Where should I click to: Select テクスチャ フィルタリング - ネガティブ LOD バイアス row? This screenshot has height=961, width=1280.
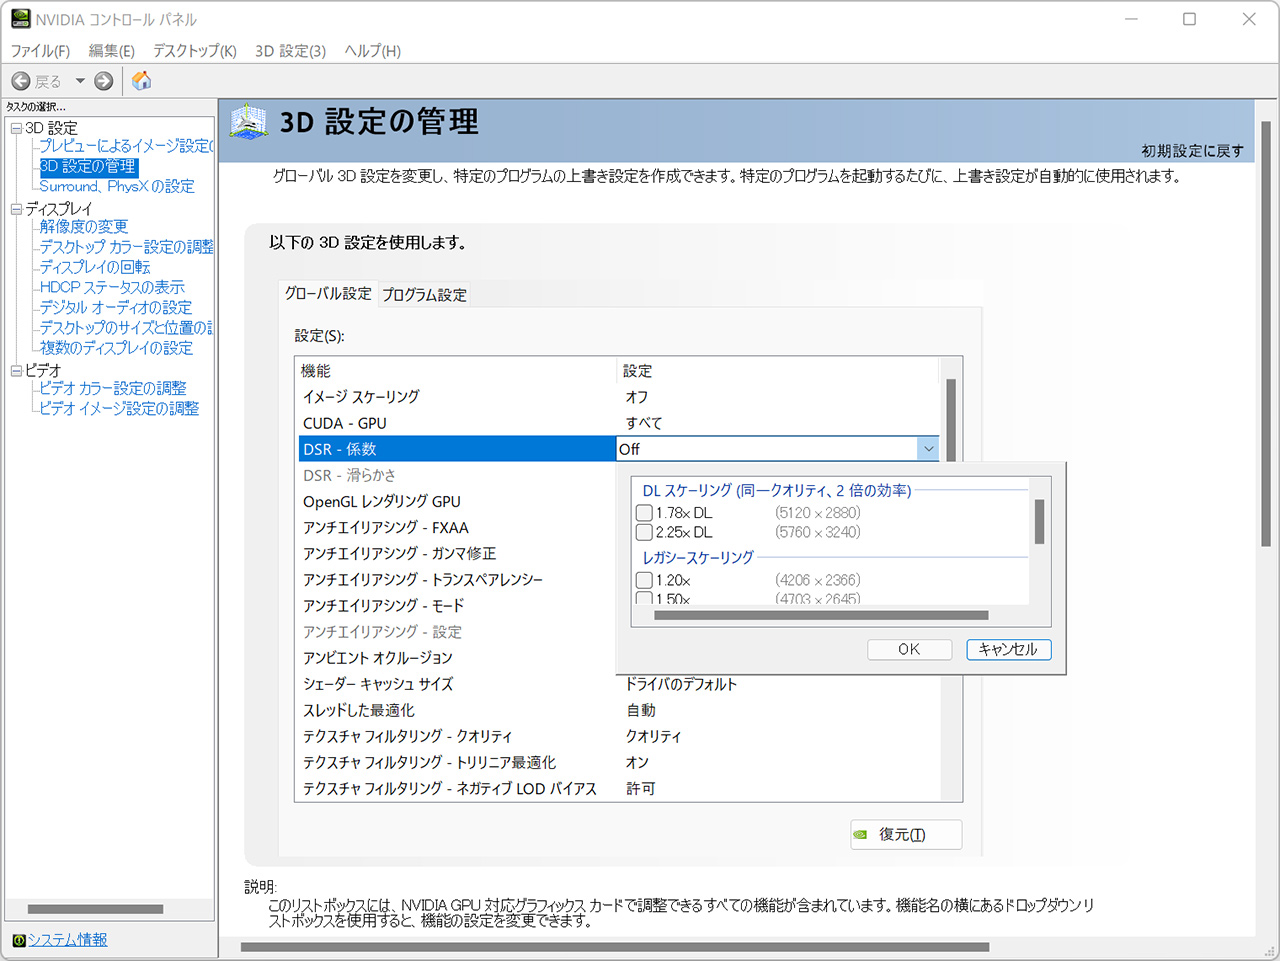point(619,788)
